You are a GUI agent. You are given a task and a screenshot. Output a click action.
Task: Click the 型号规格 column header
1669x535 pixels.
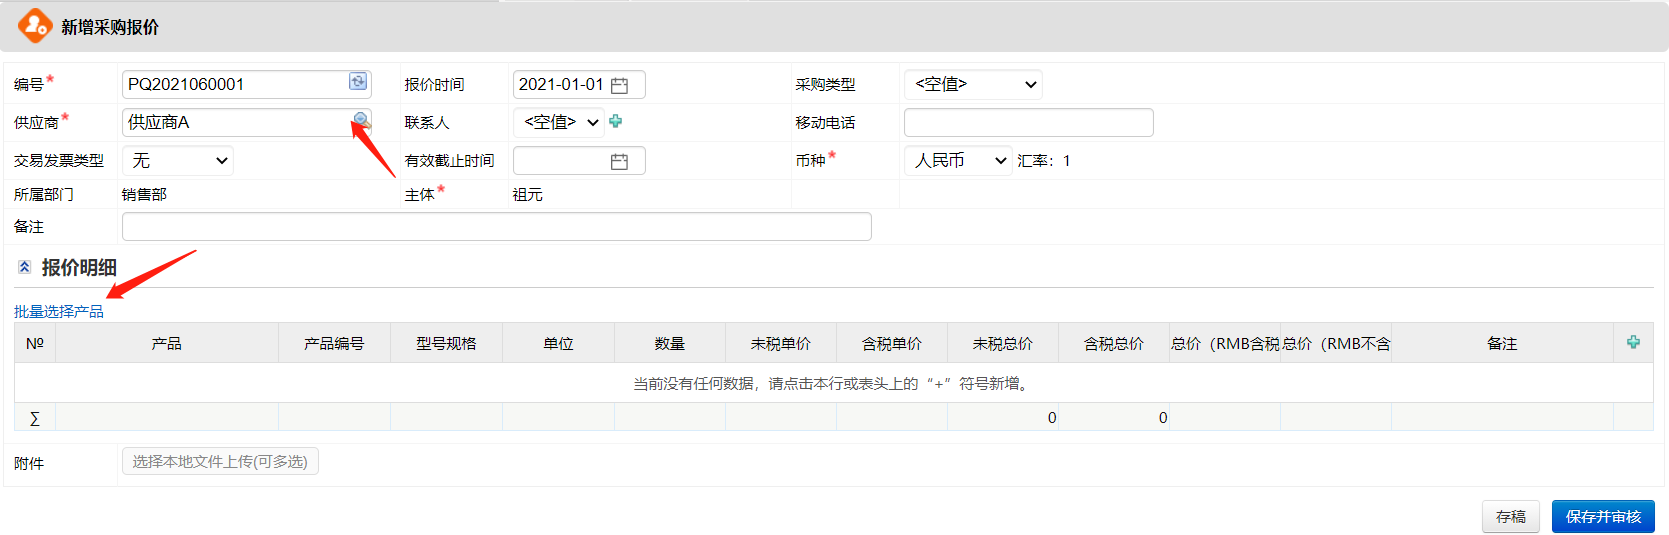pyautogui.click(x=446, y=343)
